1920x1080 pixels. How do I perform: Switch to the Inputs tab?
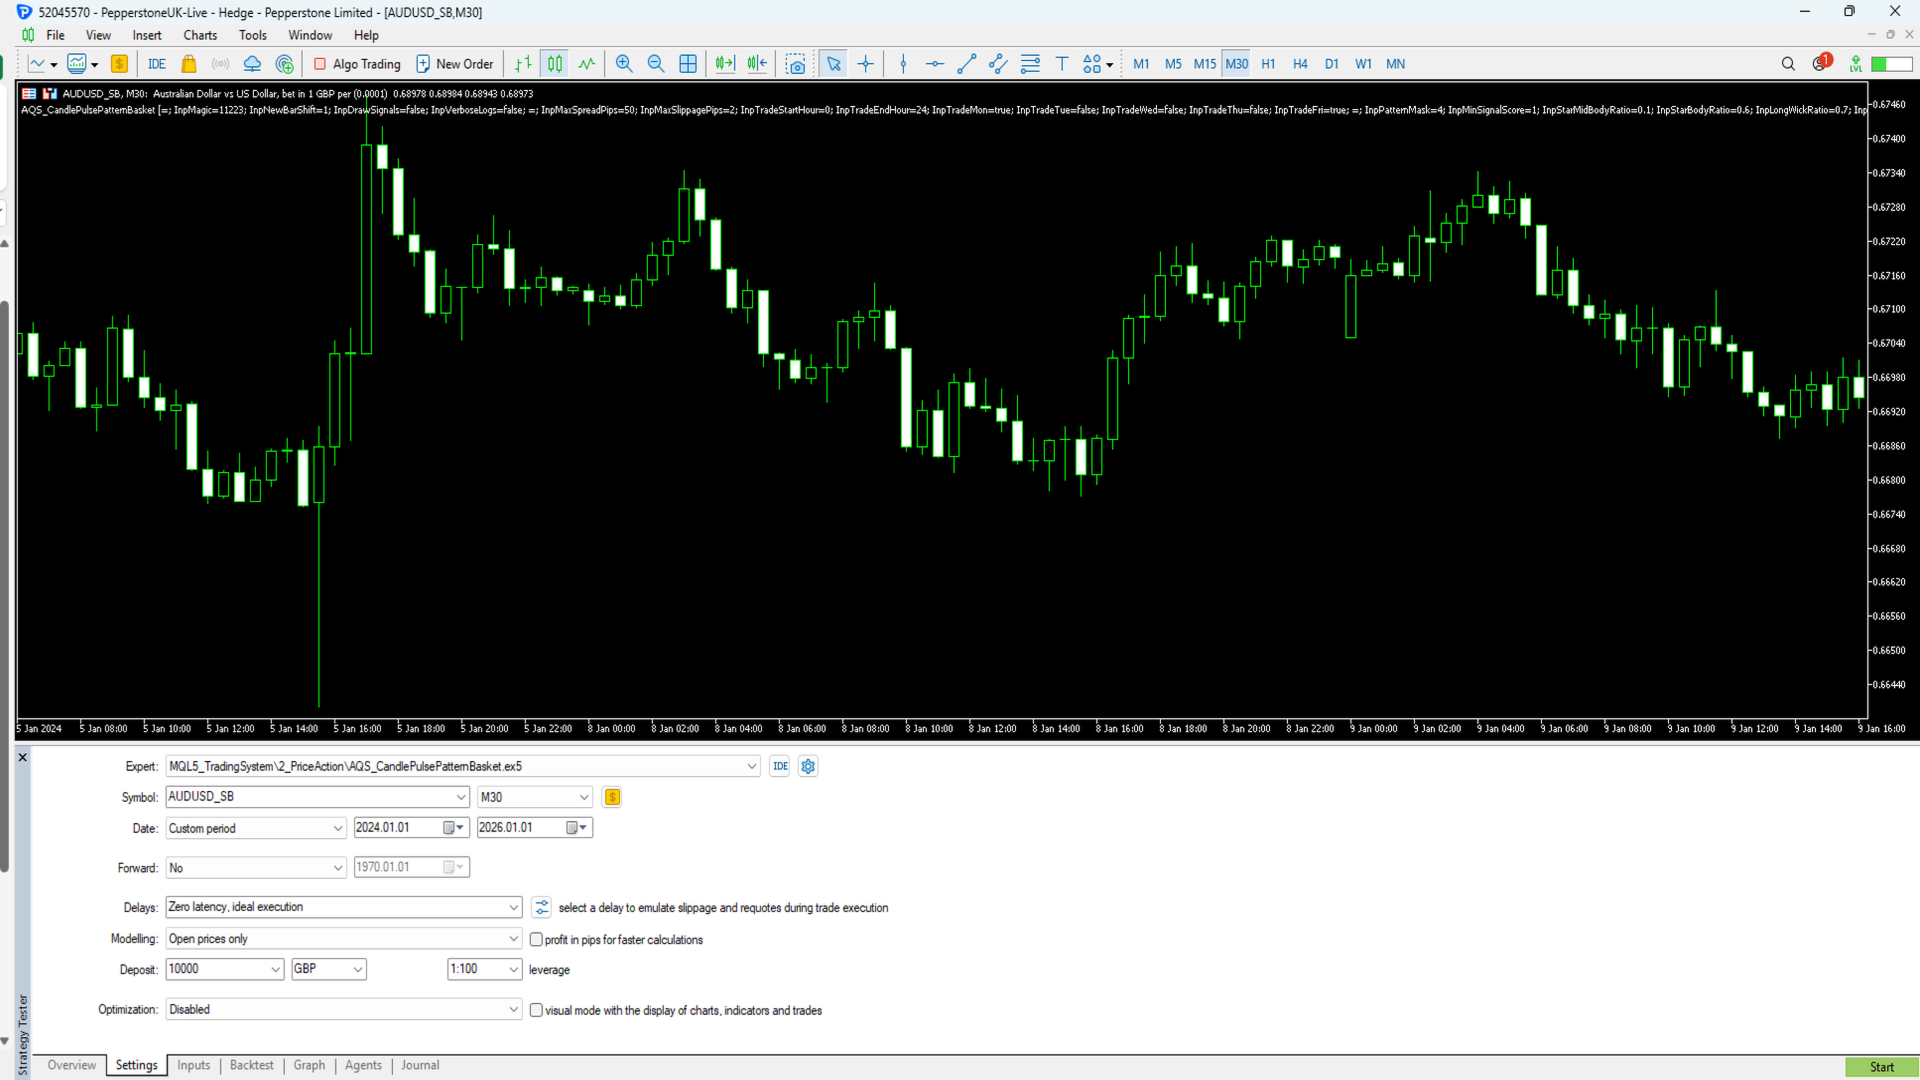[193, 1065]
